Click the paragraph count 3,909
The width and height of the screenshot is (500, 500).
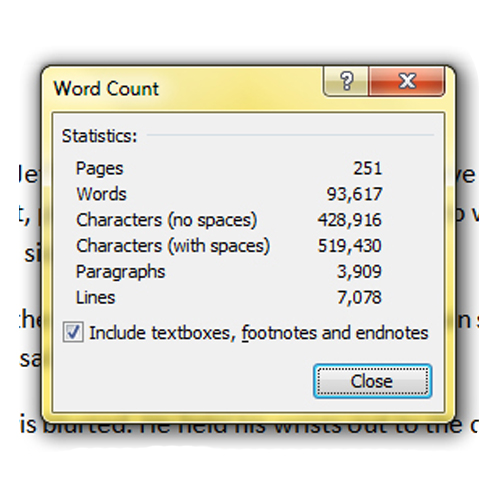coord(359,272)
